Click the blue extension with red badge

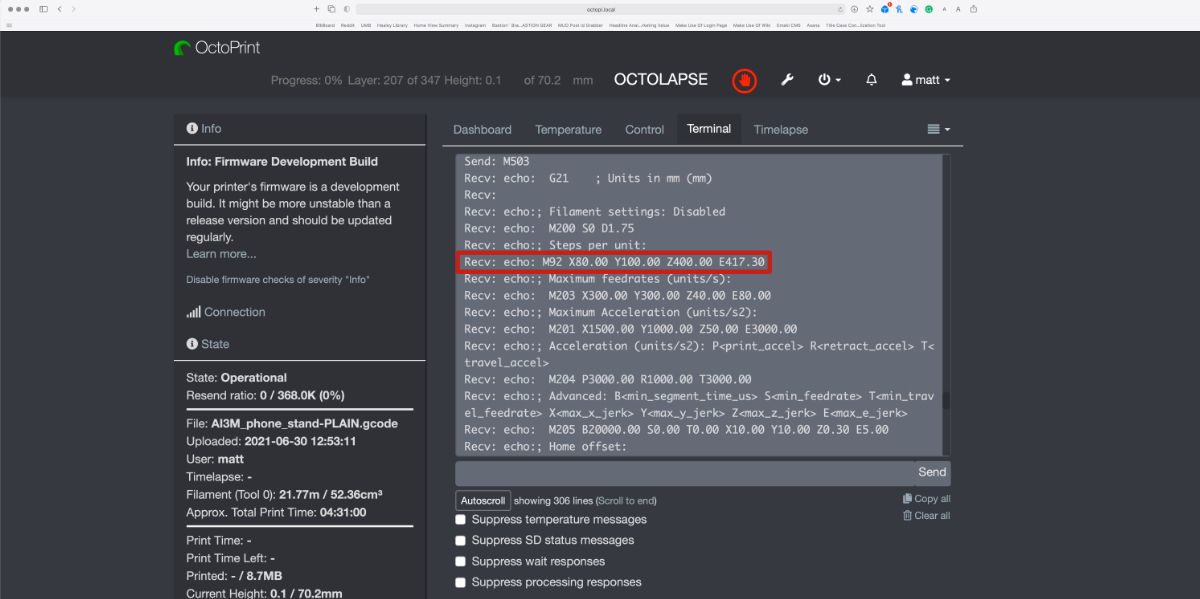(885, 9)
